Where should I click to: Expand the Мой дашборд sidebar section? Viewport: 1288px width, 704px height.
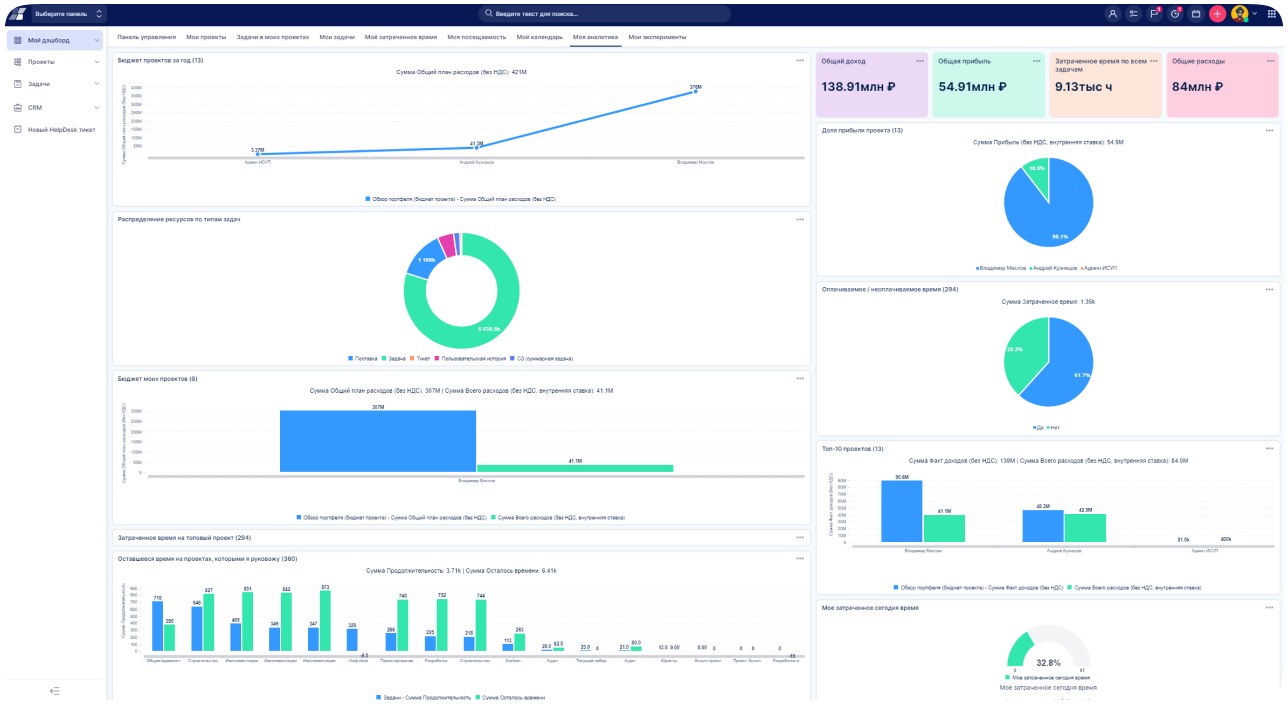pos(97,41)
